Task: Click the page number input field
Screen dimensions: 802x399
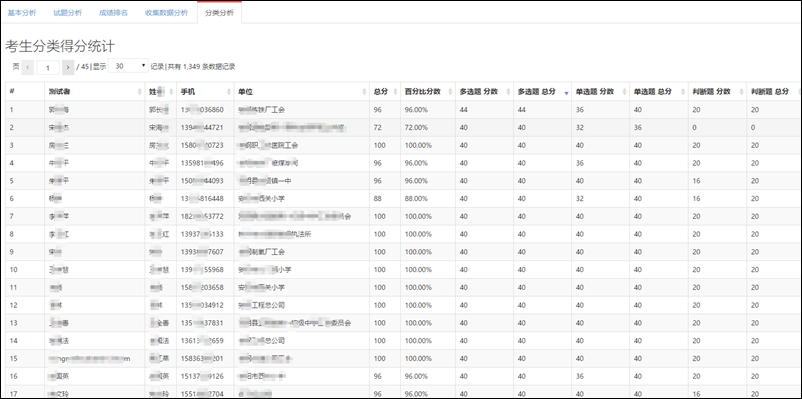Action: tap(48, 67)
